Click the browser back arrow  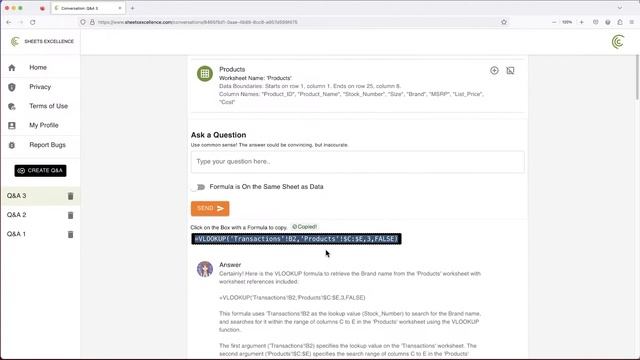9,22
